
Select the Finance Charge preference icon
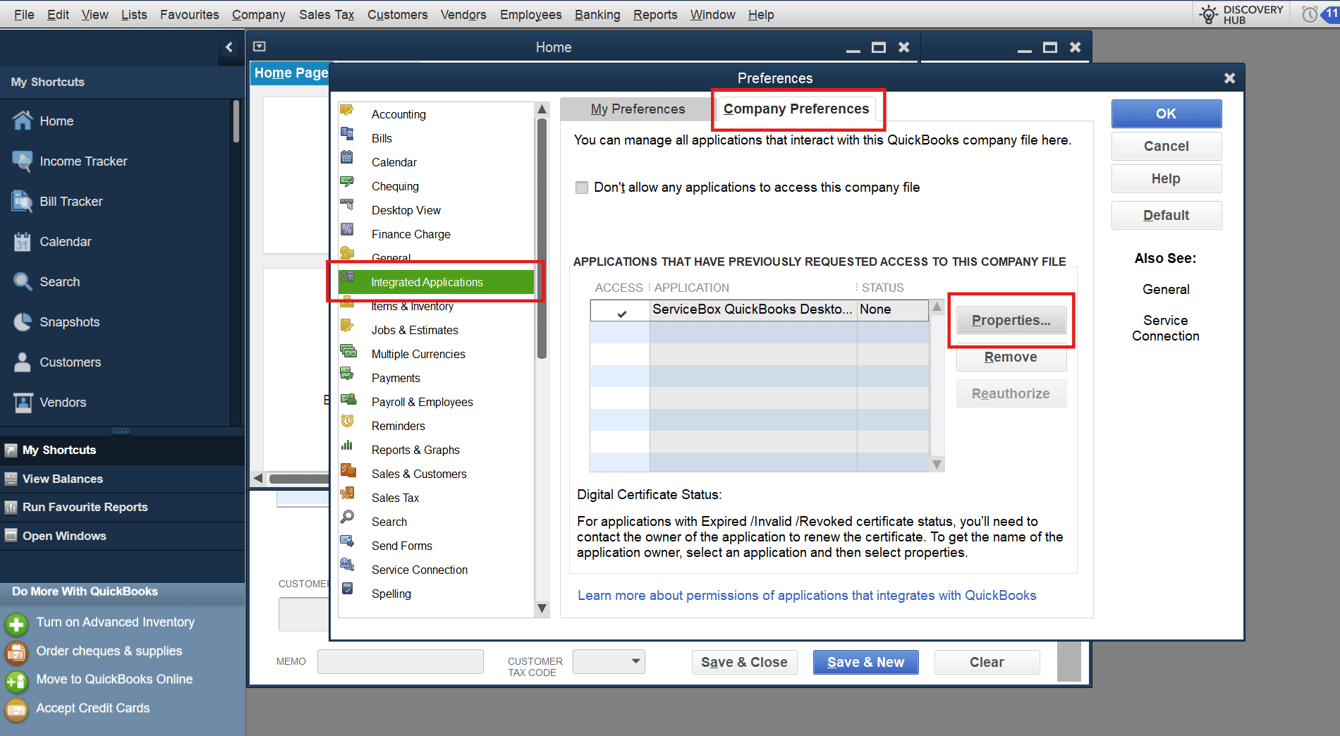tap(347, 230)
